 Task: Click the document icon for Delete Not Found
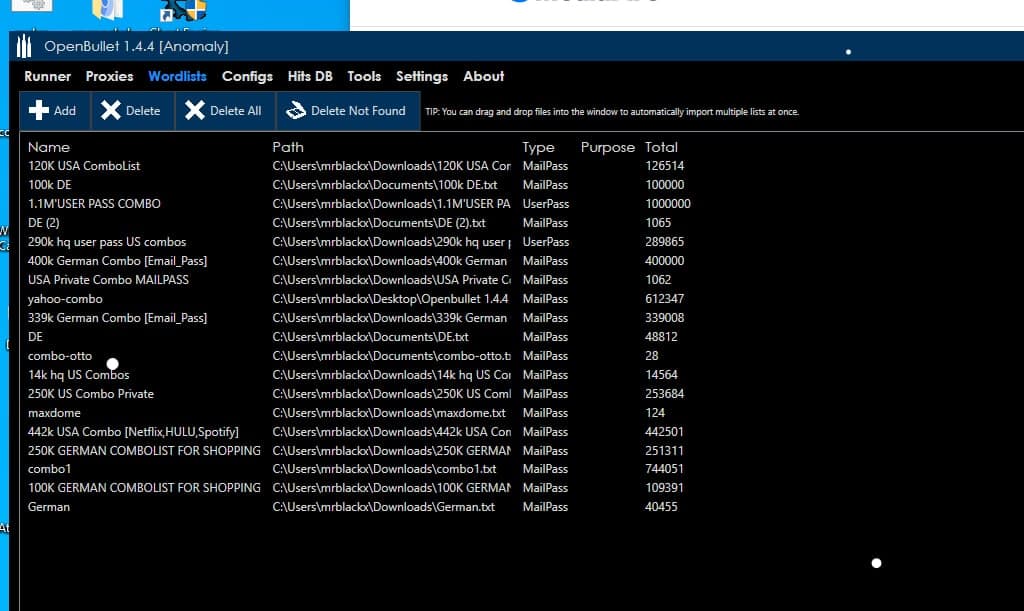296,111
